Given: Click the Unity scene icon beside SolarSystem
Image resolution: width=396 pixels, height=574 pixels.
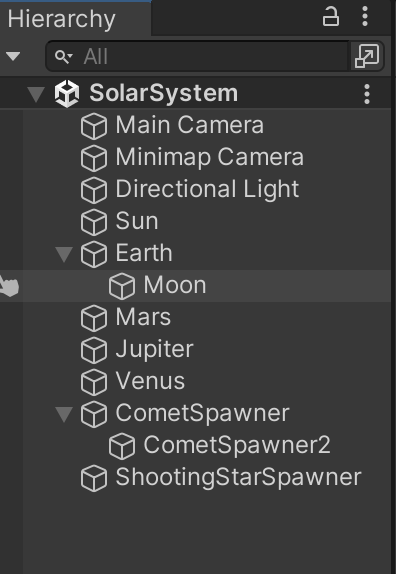Looking at the screenshot, I should coord(67,94).
